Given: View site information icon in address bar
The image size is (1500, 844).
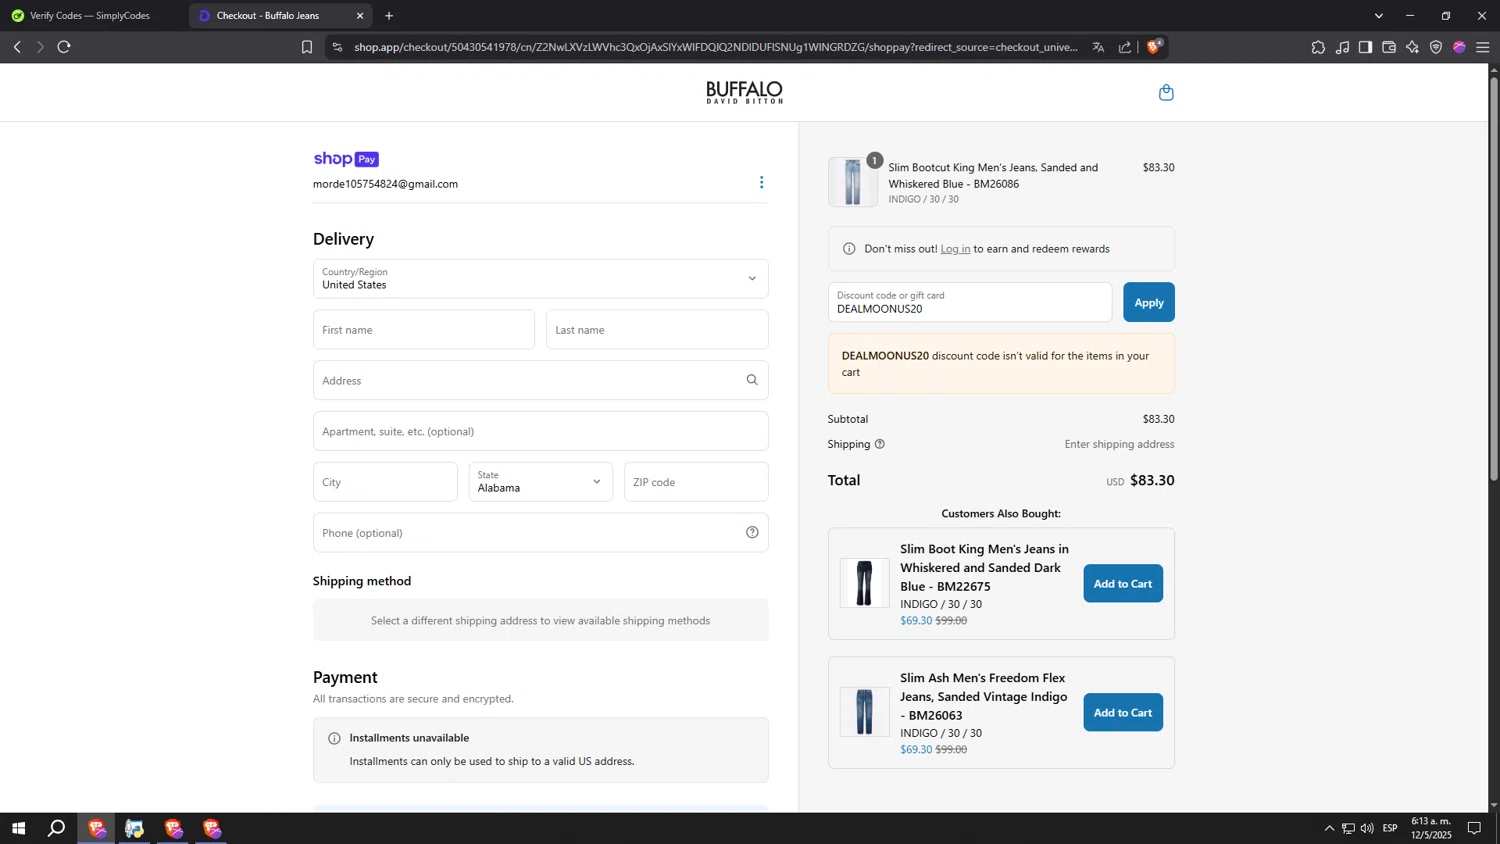Looking at the screenshot, I should point(337,47).
